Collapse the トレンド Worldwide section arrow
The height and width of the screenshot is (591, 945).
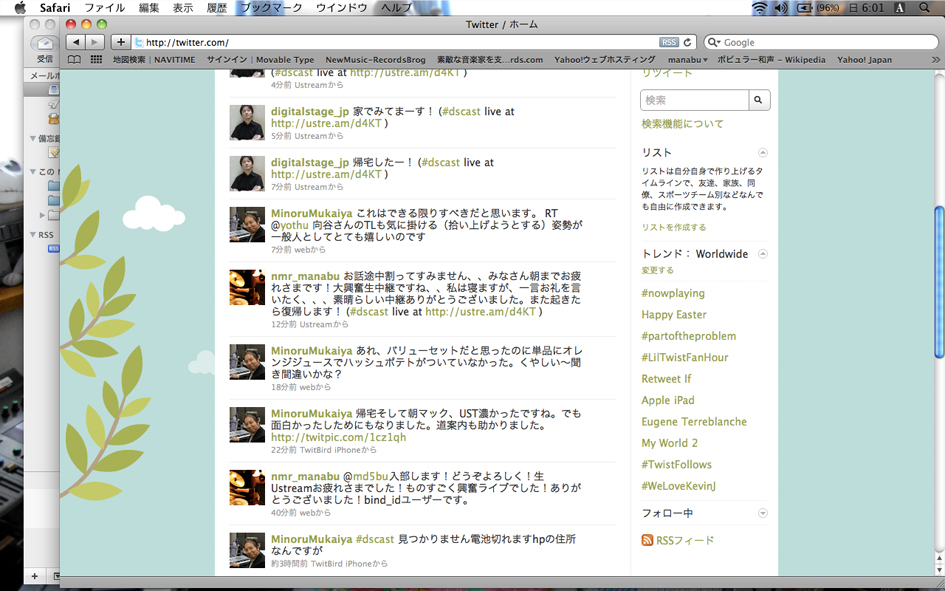[762, 254]
